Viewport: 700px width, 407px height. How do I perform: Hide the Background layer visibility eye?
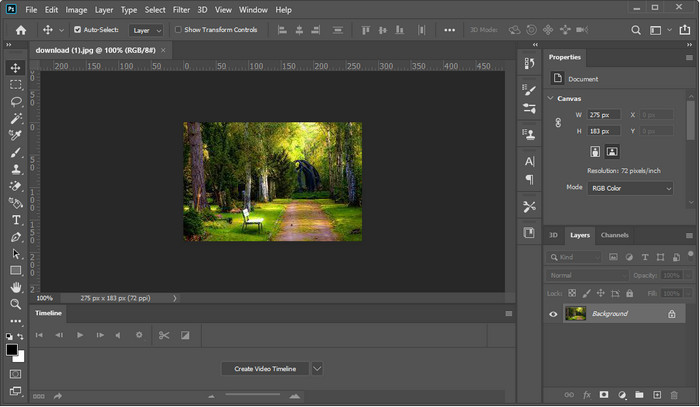pos(553,314)
